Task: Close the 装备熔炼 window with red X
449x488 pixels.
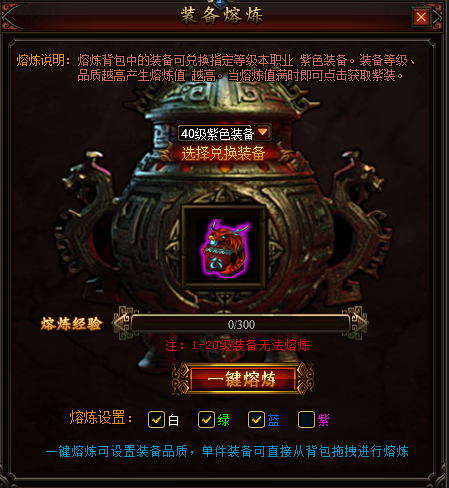Action: point(421,16)
